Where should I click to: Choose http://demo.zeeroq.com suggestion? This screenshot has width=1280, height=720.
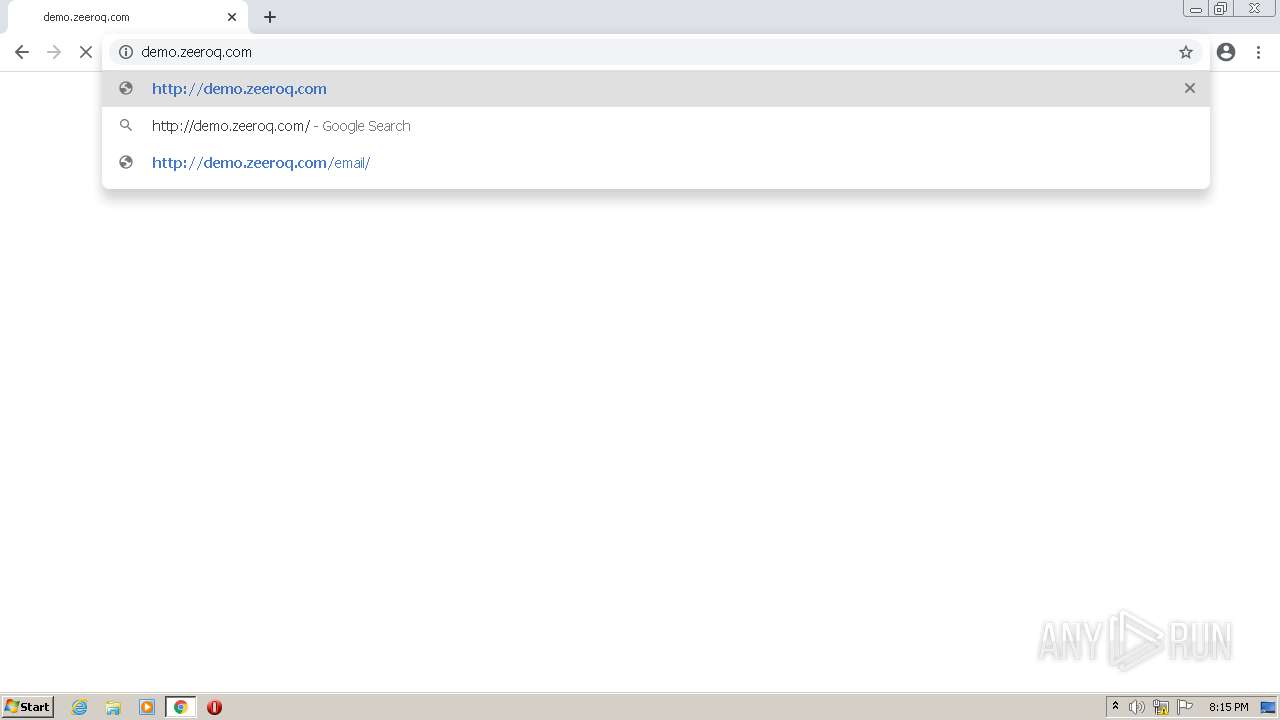(656, 88)
